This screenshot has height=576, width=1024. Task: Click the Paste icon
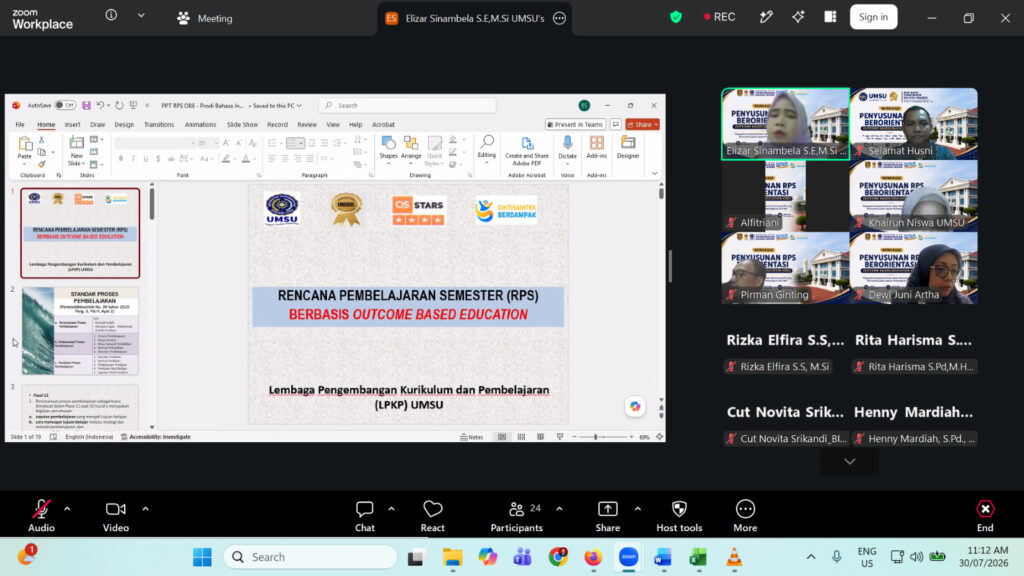pyautogui.click(x=25, y=144)
